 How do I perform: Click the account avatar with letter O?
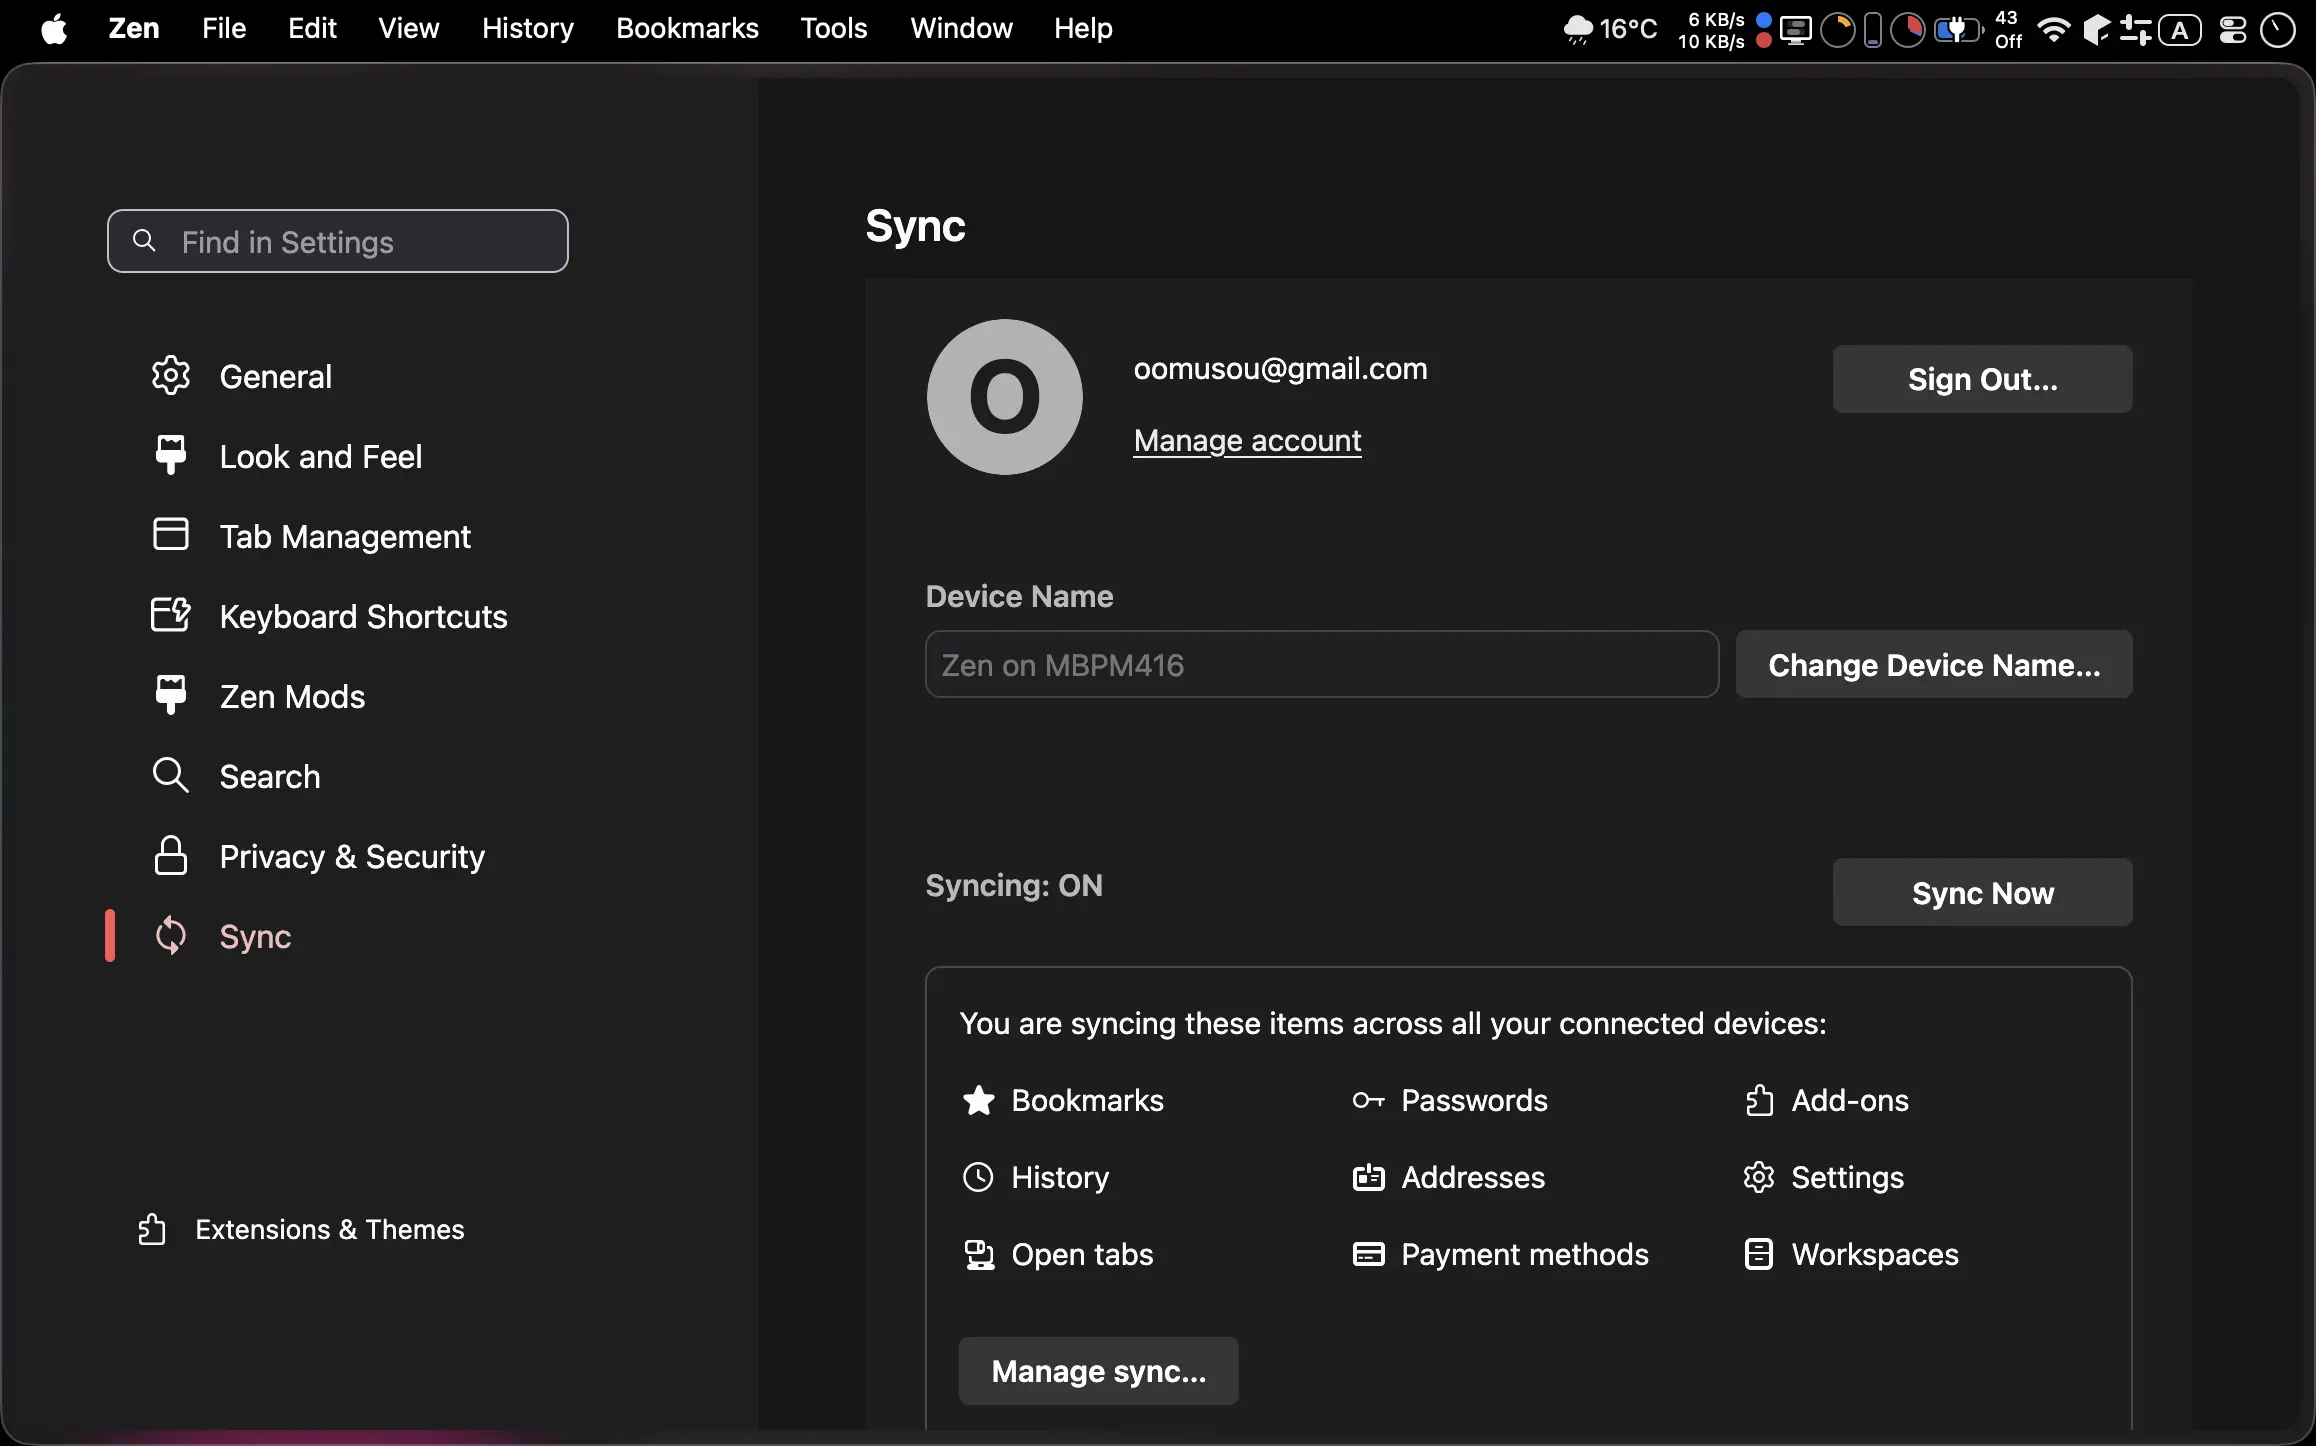click(x=1004, y=397)
